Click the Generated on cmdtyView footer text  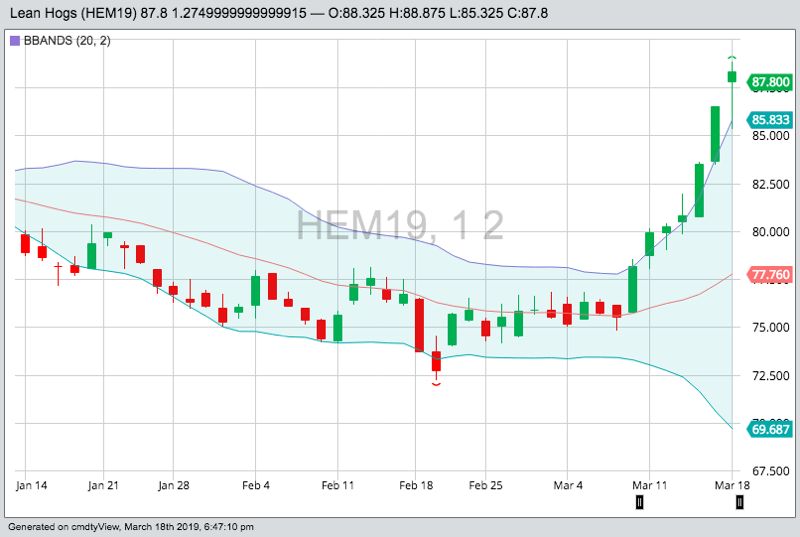tap(130, 526)
